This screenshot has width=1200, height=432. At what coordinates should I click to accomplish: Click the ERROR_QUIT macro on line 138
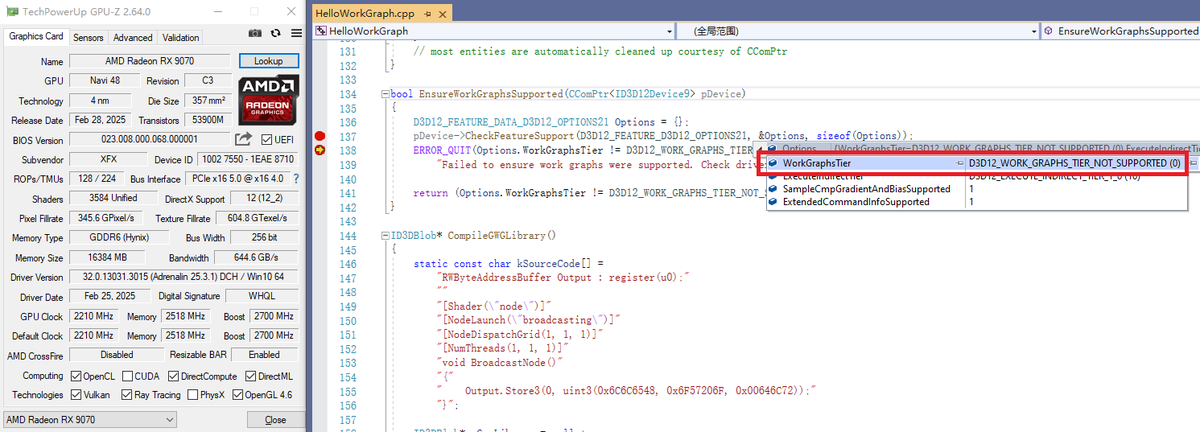pos(441,150)
